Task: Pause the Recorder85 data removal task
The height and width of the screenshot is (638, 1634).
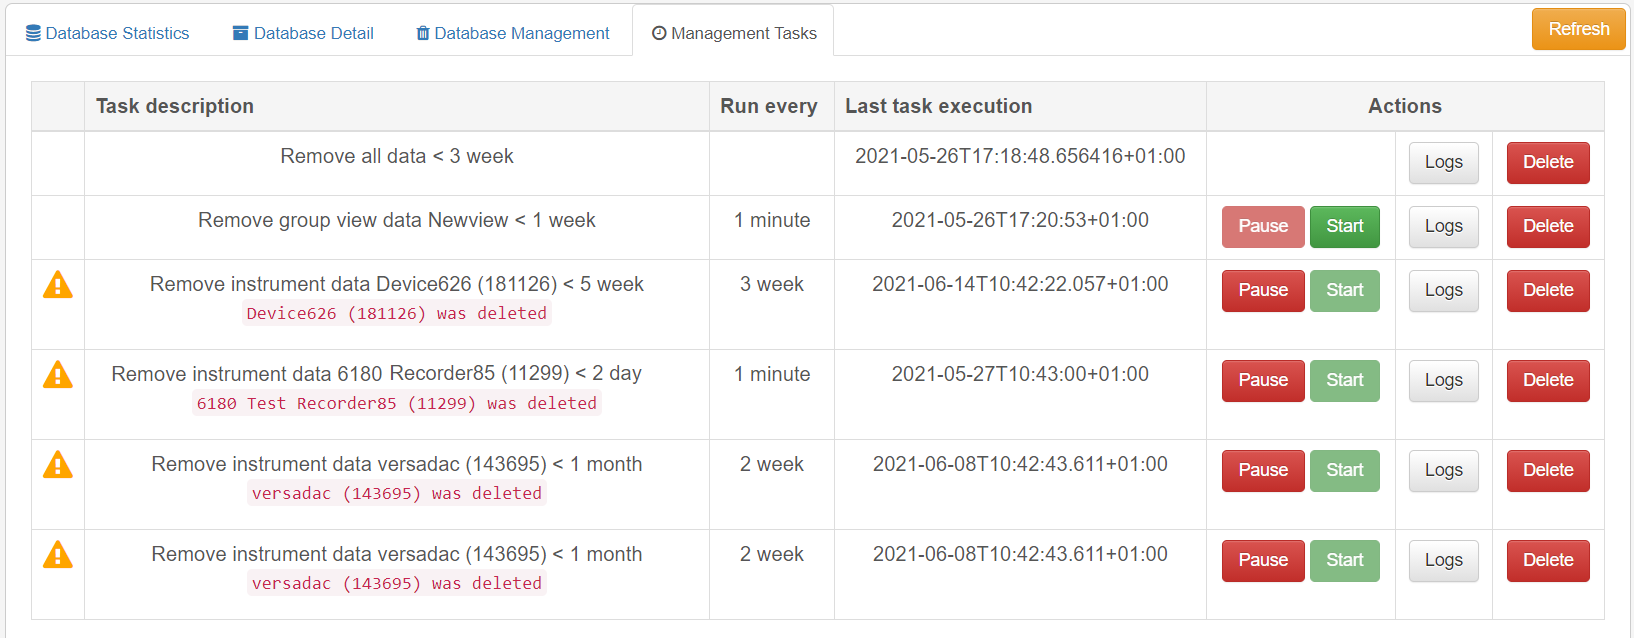Action: 1263,381
